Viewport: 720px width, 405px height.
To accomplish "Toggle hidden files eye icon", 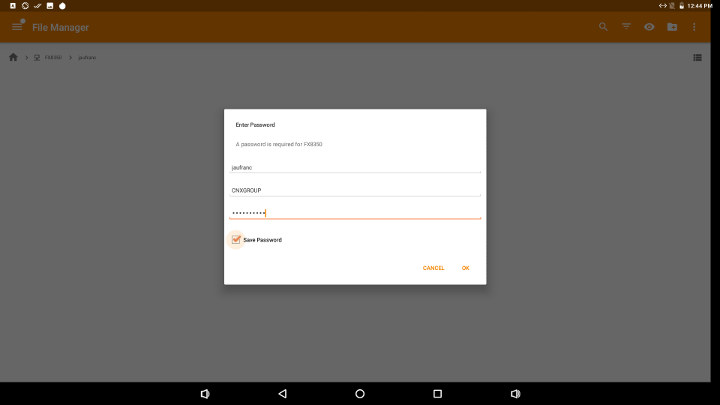I will pos(649,27).
